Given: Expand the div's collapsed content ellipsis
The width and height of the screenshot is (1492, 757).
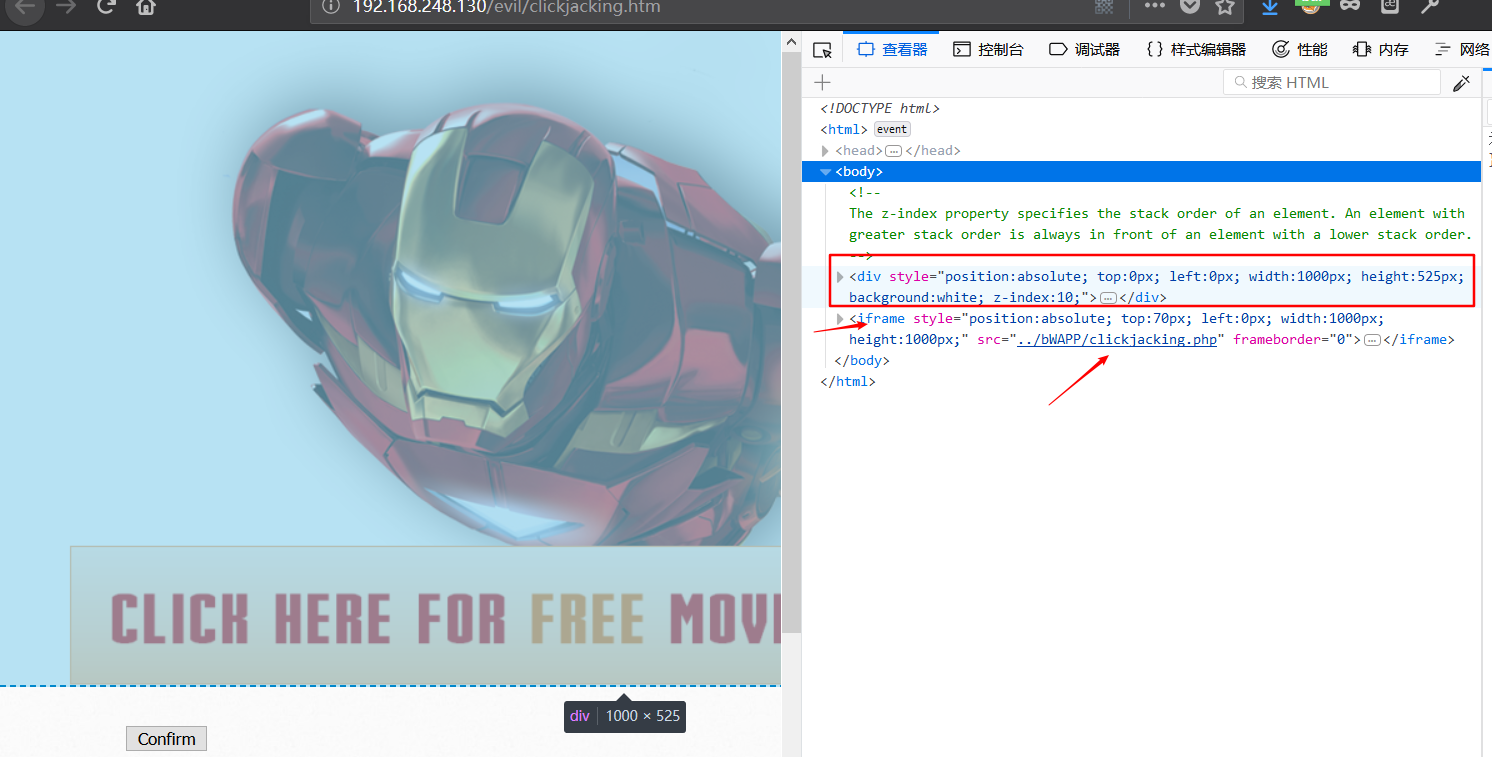Looking at the screenshot, I should pyautogui.click(x=1108, y=298).
